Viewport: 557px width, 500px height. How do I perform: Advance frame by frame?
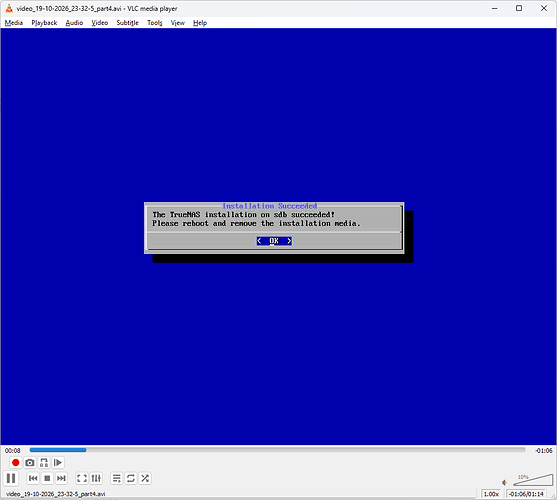[x=58, y=462]
